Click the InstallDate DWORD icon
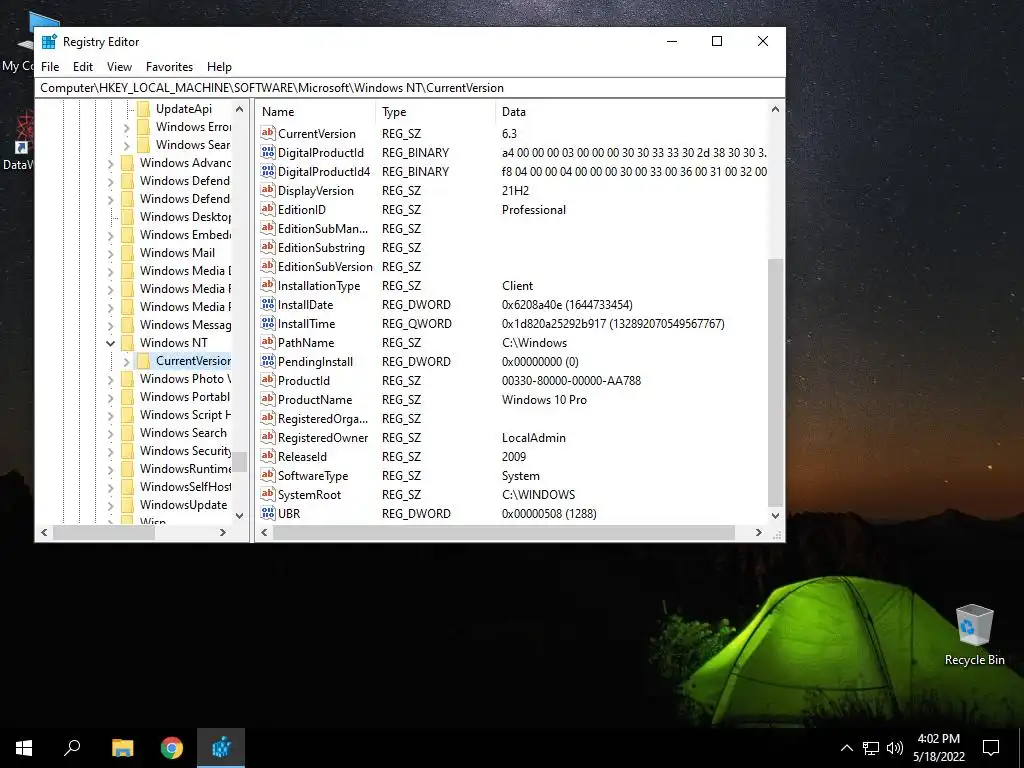 (x=268, y=304)
